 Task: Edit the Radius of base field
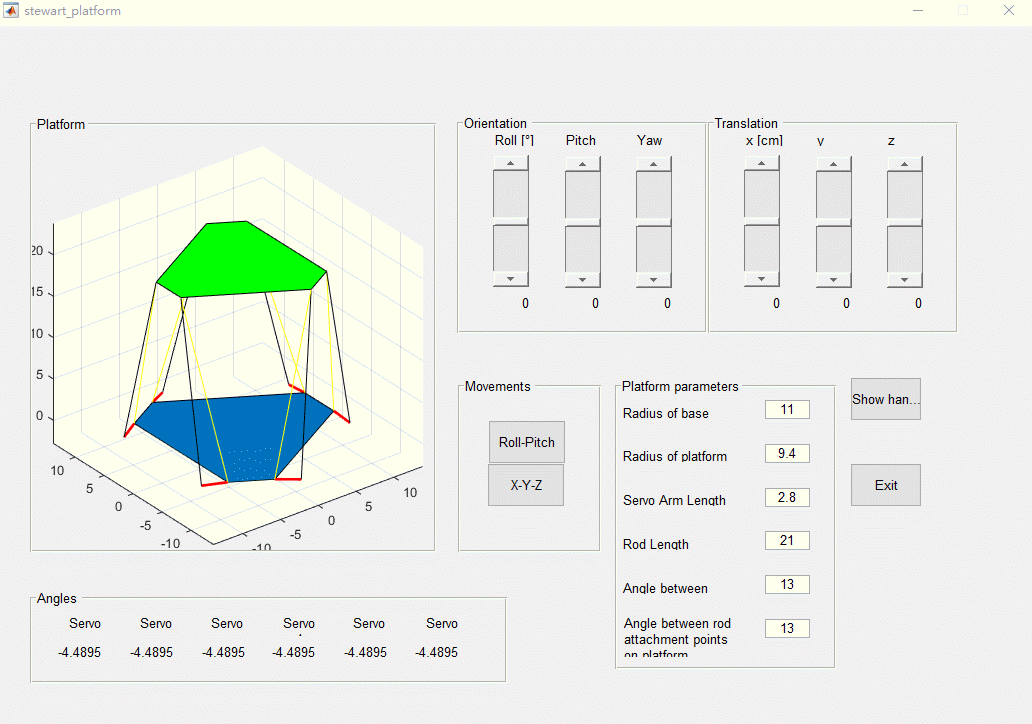(x=787, y=409)
